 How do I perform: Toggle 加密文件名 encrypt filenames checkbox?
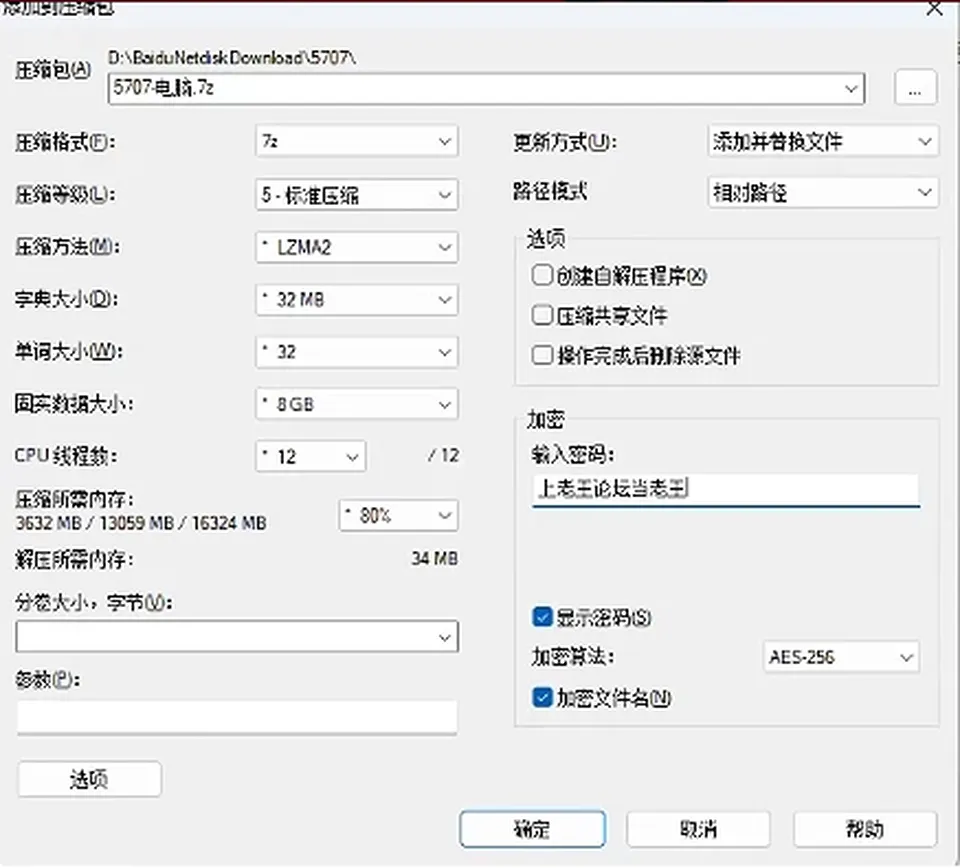(542, 697)
